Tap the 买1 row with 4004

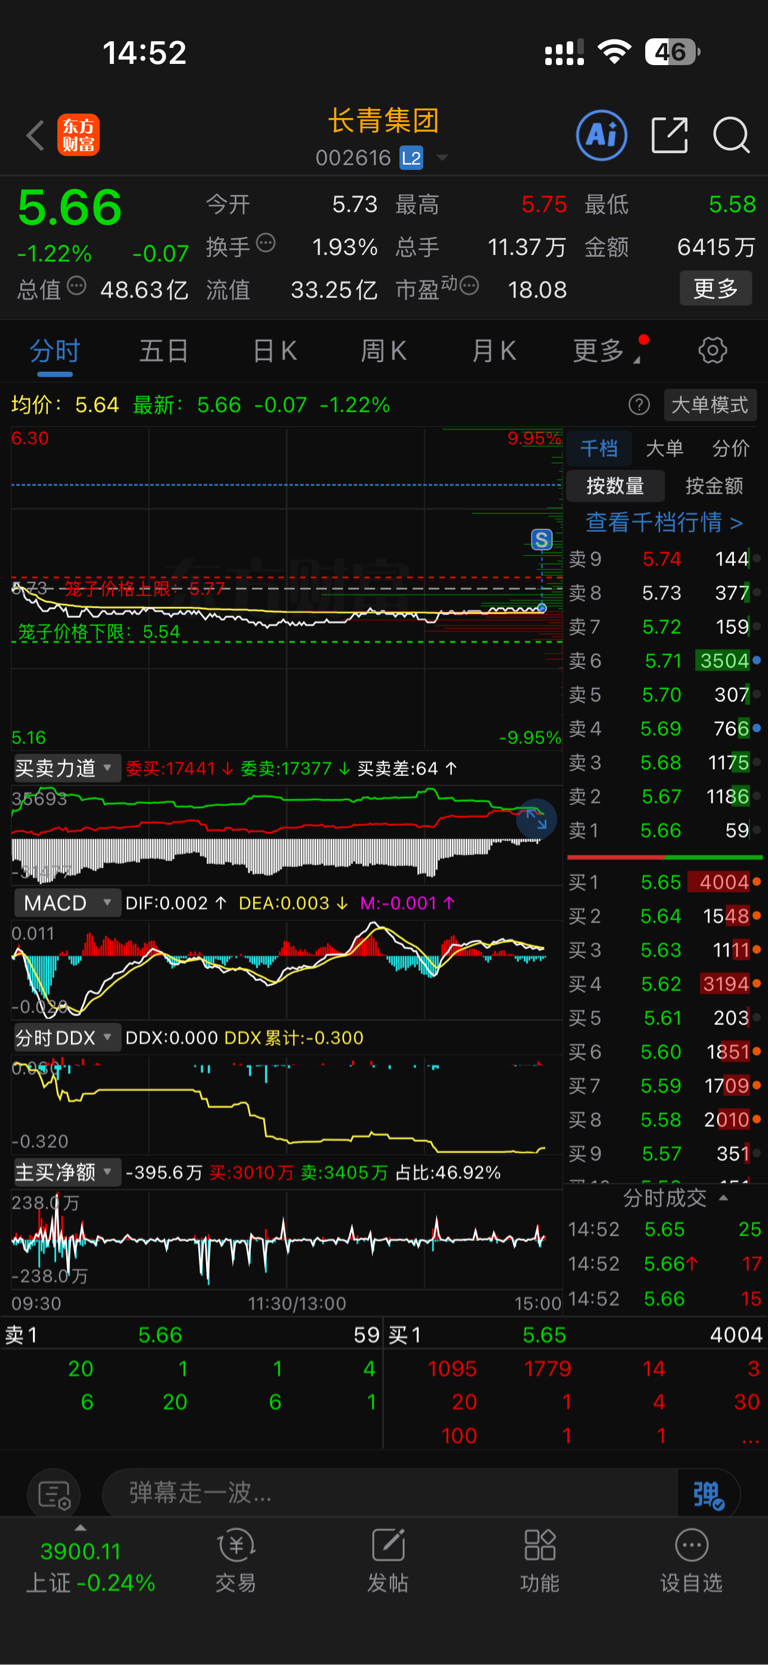point(664,882)
